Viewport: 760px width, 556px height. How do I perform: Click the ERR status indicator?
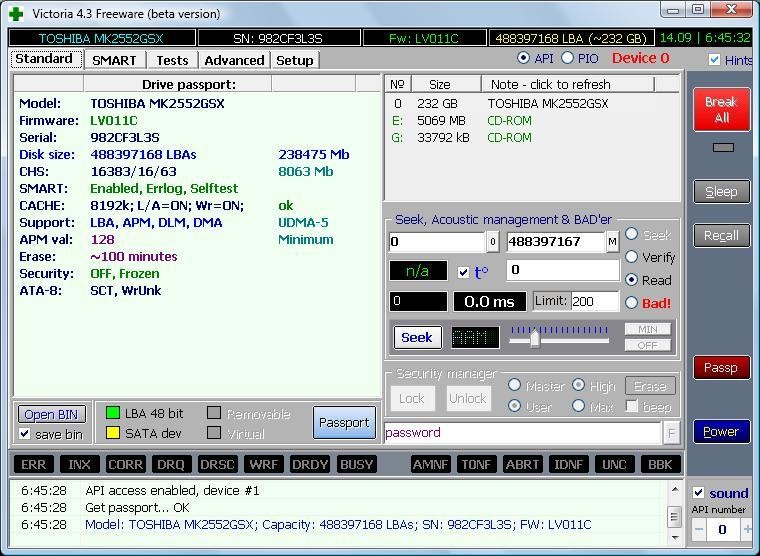click(x=33, y=464)
